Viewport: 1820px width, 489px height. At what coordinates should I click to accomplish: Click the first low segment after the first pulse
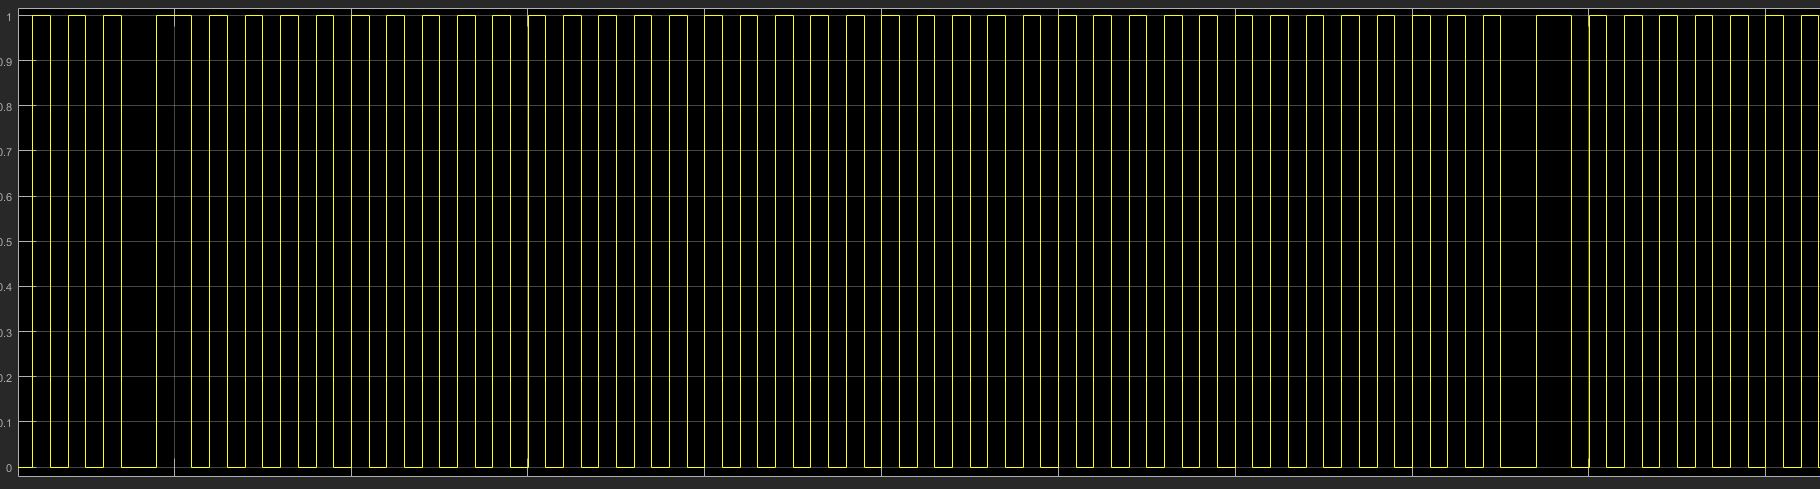click(59, 466)
